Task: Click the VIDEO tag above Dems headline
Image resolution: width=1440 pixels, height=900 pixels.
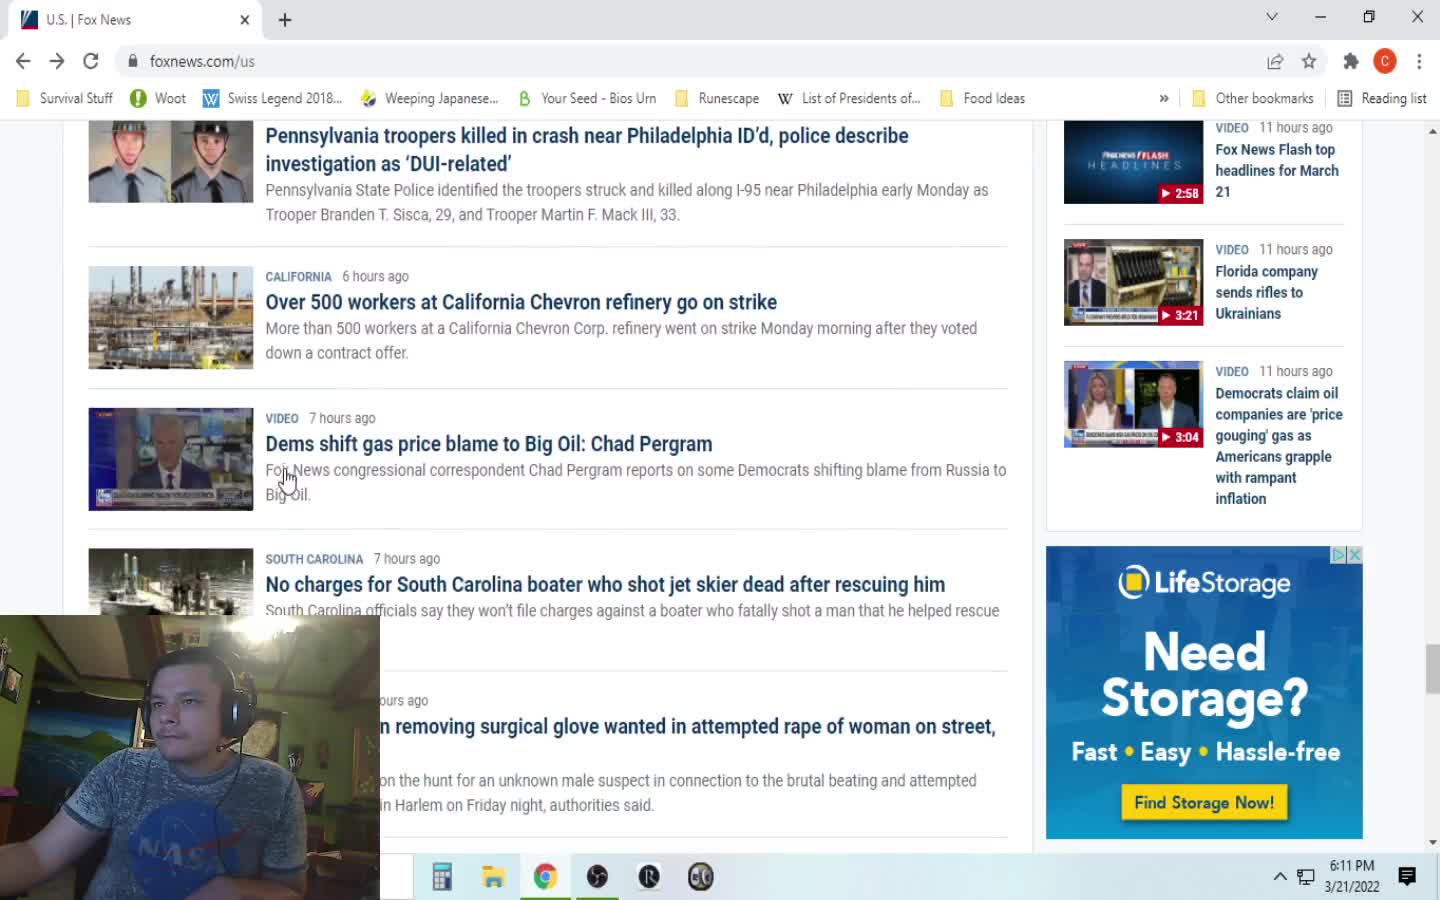Action: pos(282,419)
